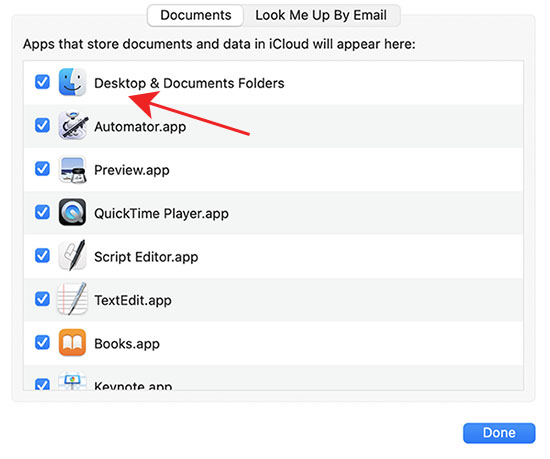Toggle the Preview.app checkbox
This screenshot has height=459, width=550.
[x=42, y=169]
